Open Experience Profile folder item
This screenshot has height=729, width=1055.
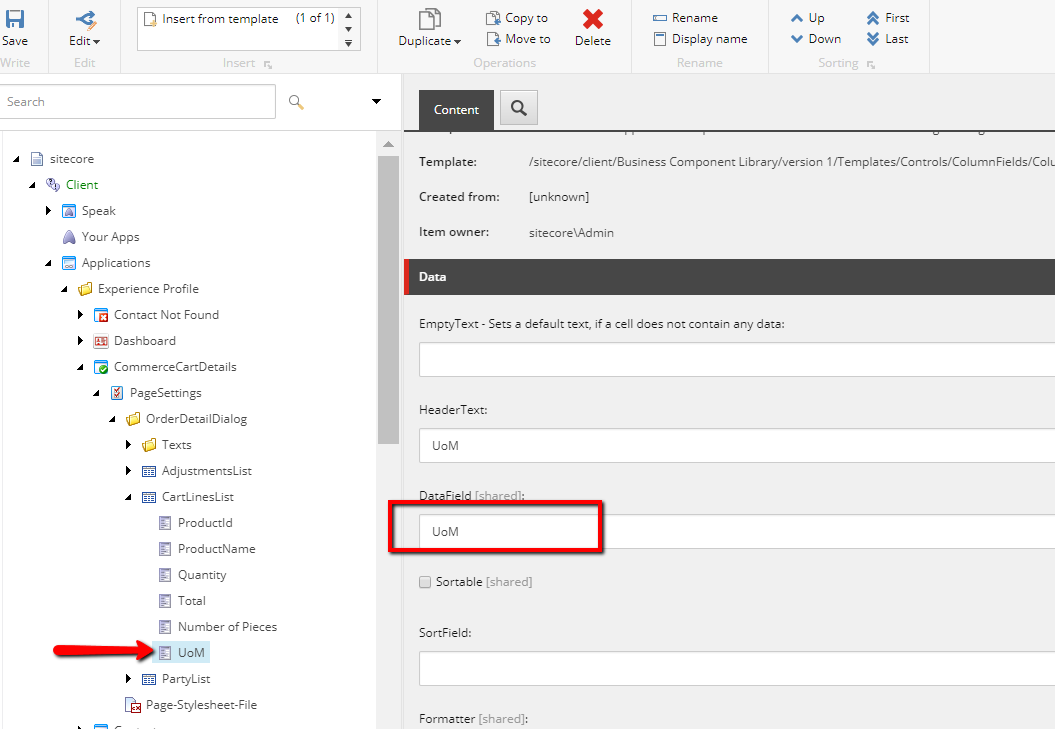coord(148,289)
